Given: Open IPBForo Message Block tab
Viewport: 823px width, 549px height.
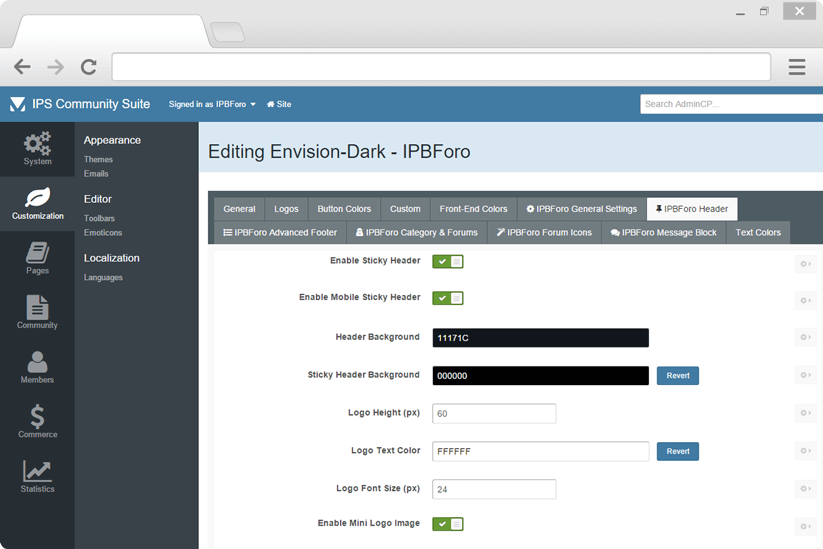Looking at the screenshot, I should [663, 233].
